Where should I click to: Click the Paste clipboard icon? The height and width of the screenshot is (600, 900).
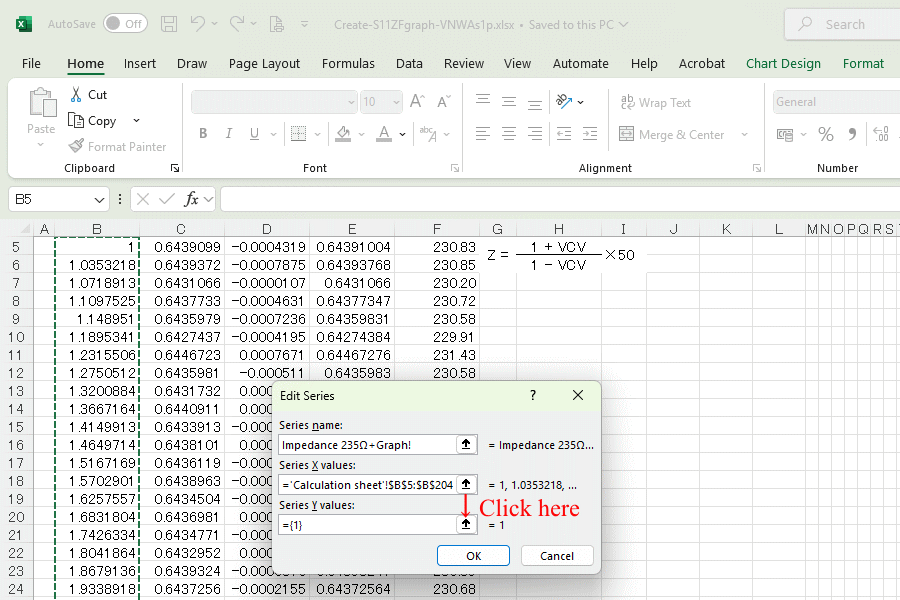coord(41,102)
